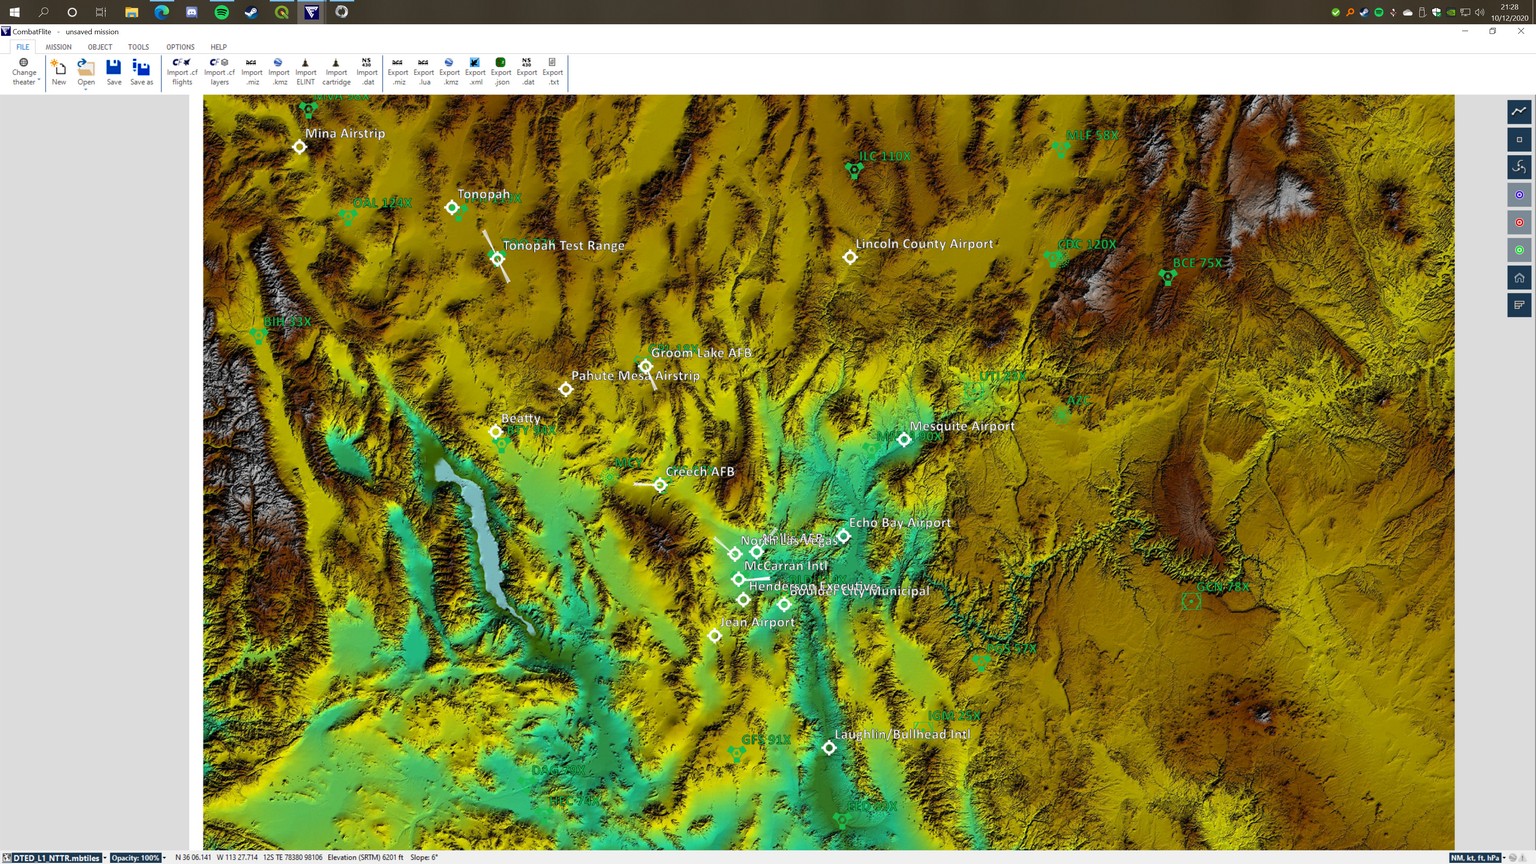Open the Change theater dropdown

click(24, 72)
